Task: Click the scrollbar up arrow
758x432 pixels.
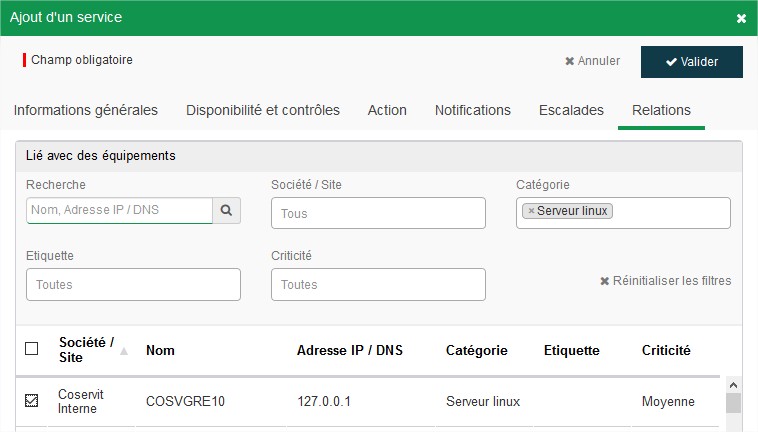Action: pyautogui.click(x=733, y=385)
